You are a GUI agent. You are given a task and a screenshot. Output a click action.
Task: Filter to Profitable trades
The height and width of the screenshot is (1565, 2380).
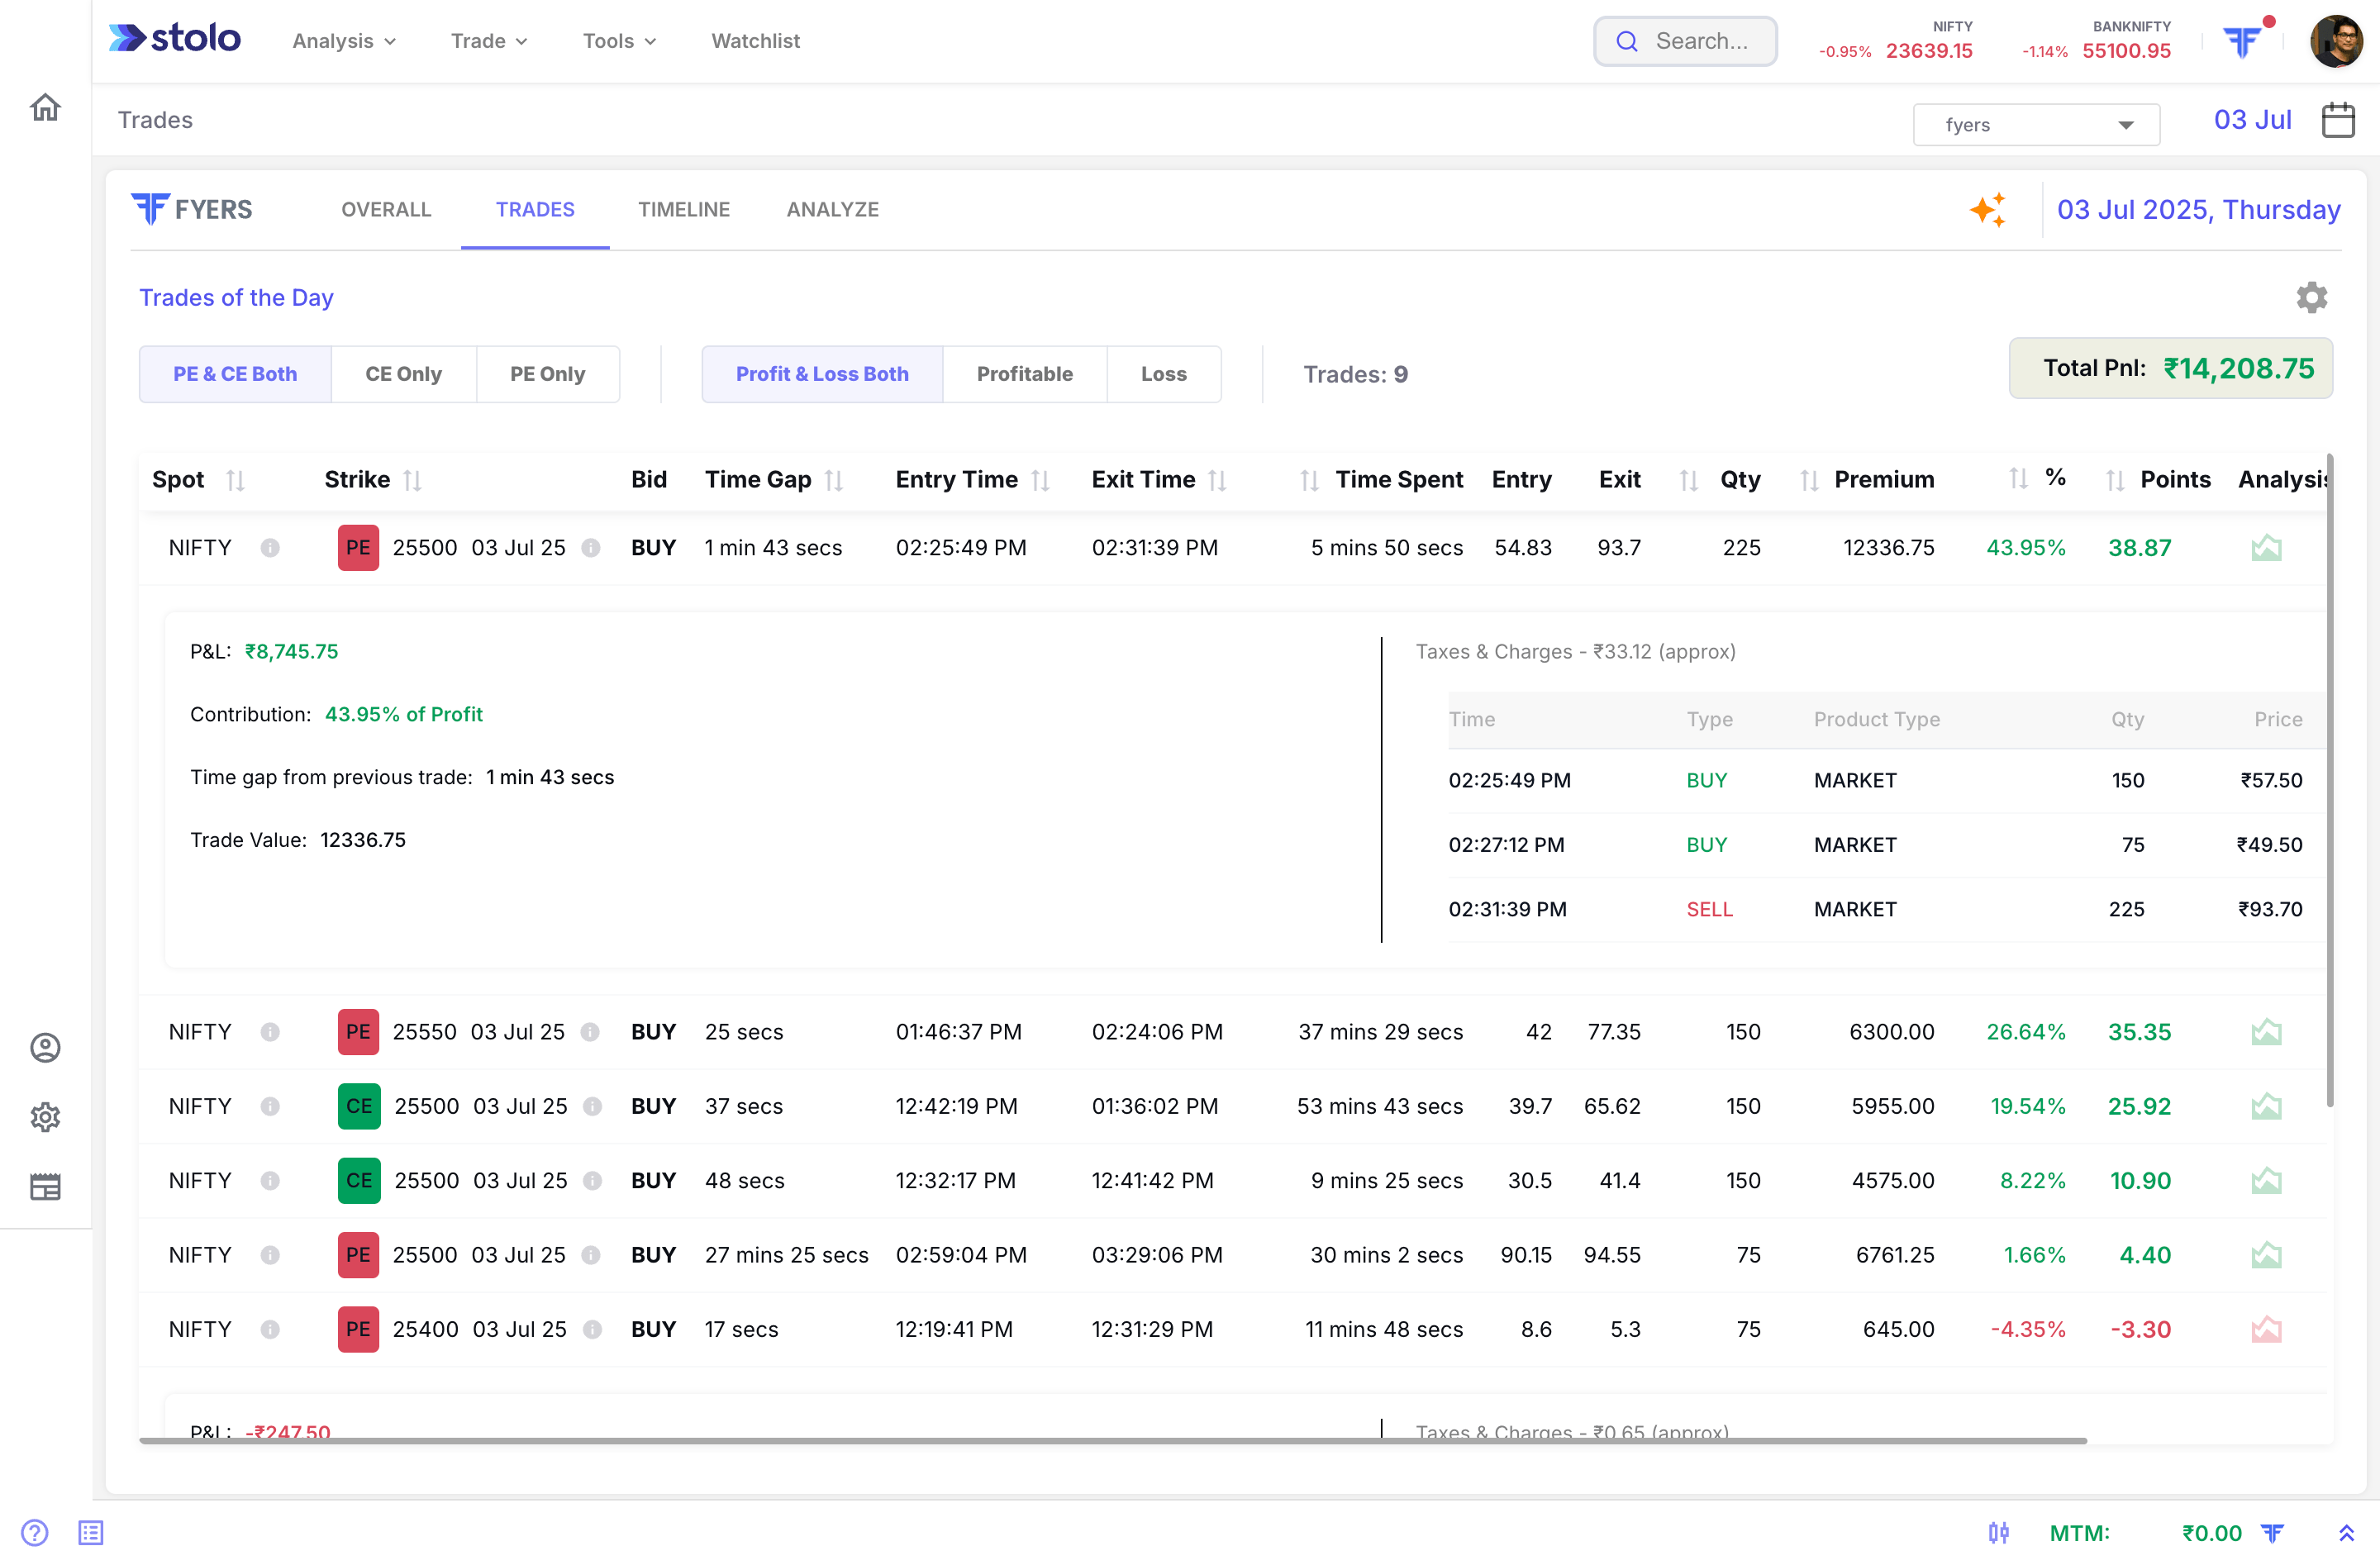(x=1024, y=374)
